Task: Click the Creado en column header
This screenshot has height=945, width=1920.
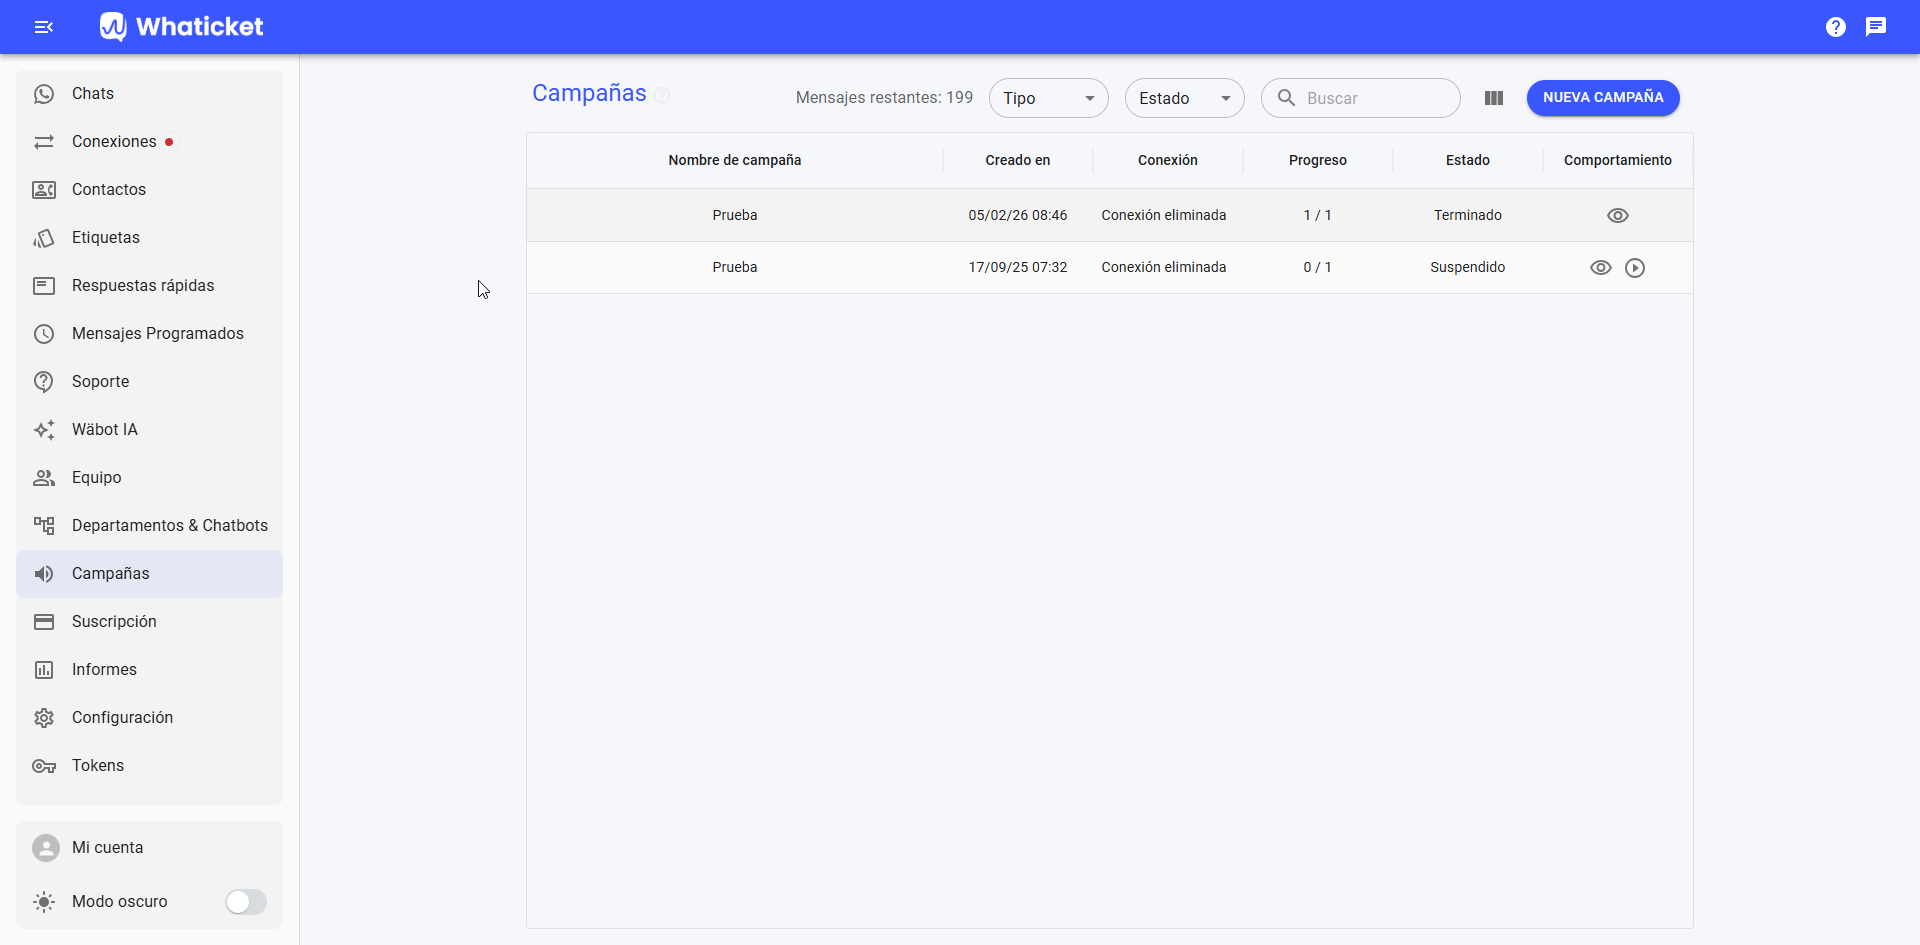Action: (1018, 160)
